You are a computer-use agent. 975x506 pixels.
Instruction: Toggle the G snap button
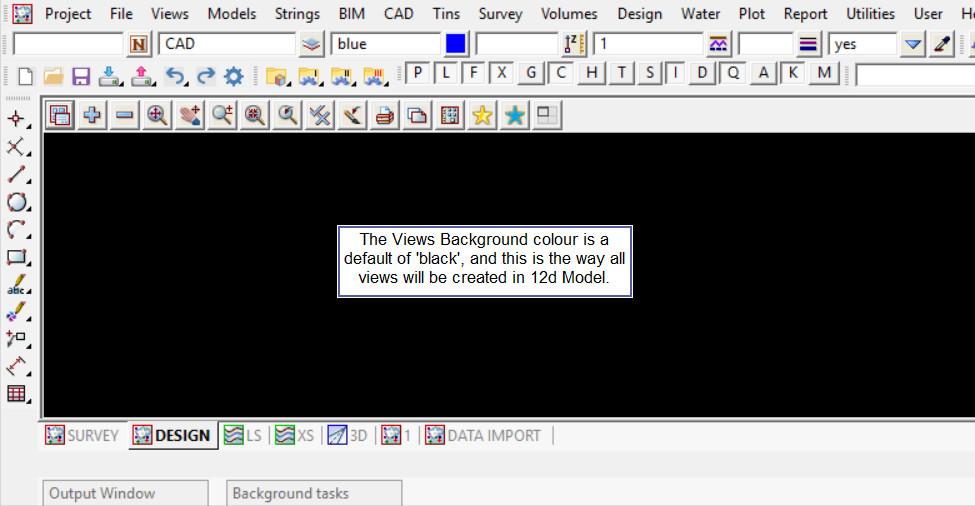(x=532, y=73)
